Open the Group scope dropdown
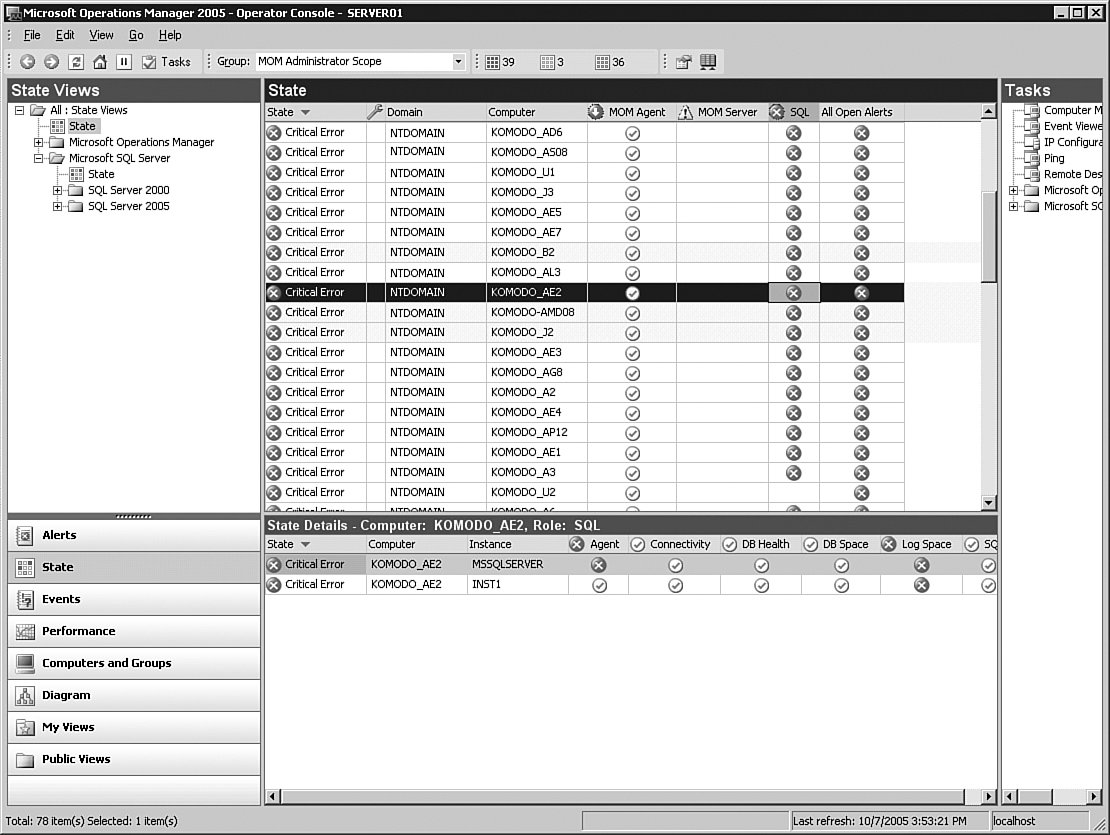This screenshot has height=835, width=1110. point(458,62)
